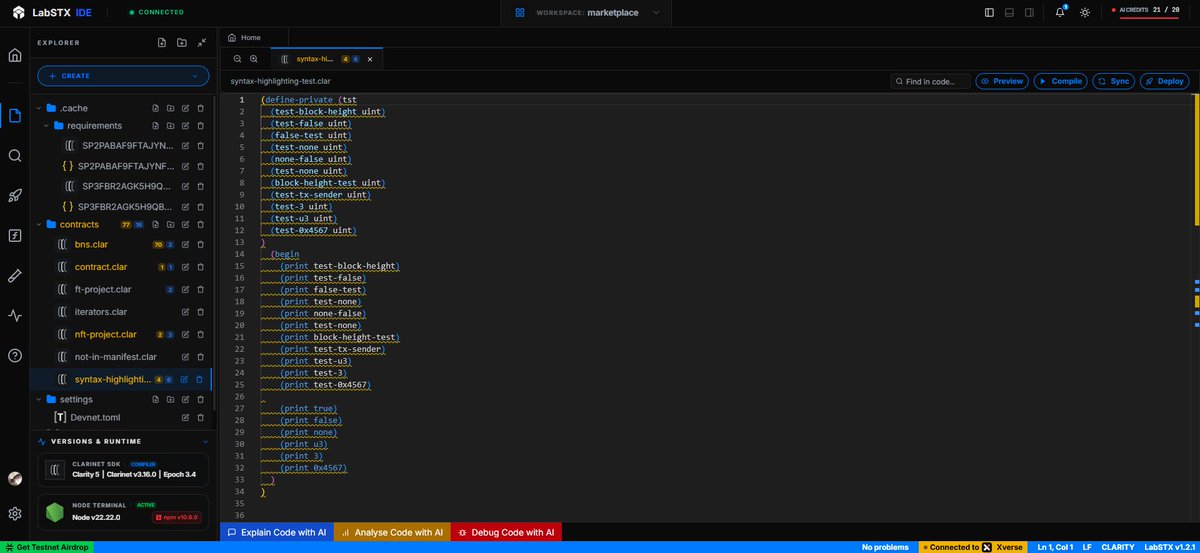Open the function sidebar icon

pyautogui.click(x=15, y=236)
